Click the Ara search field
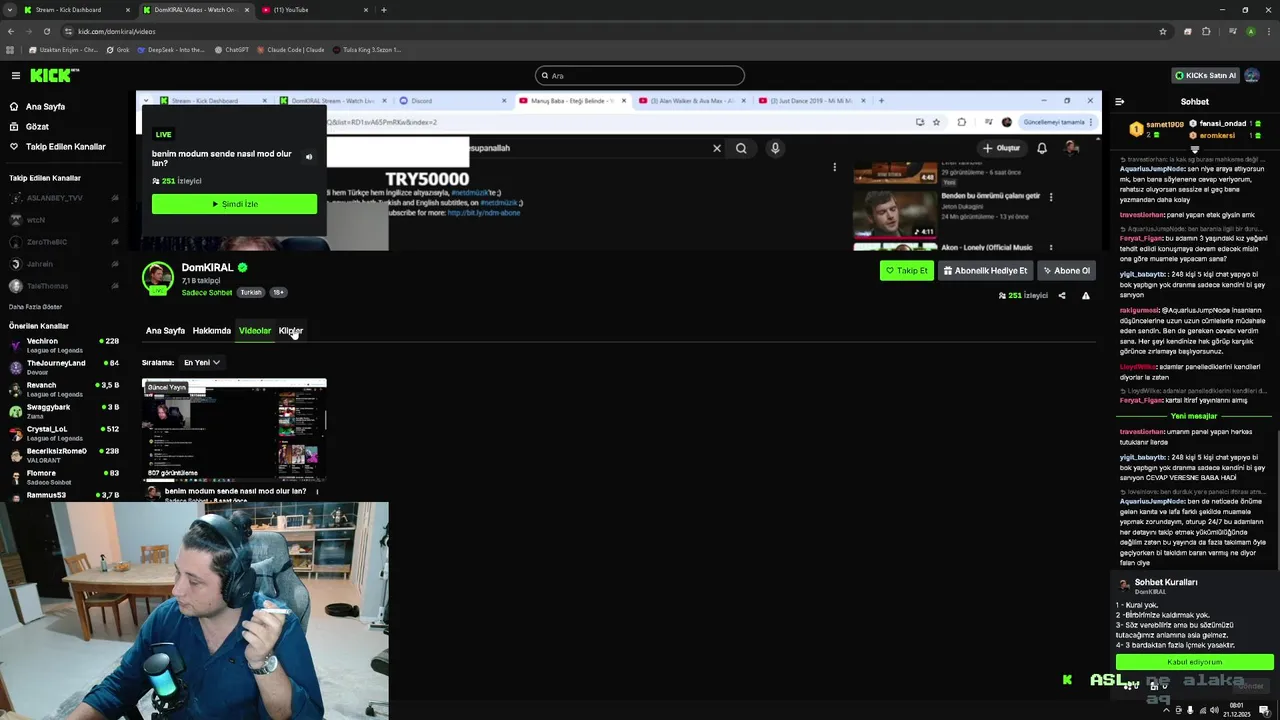Viewport: 1280px width, 720px height. pos(640,75)
